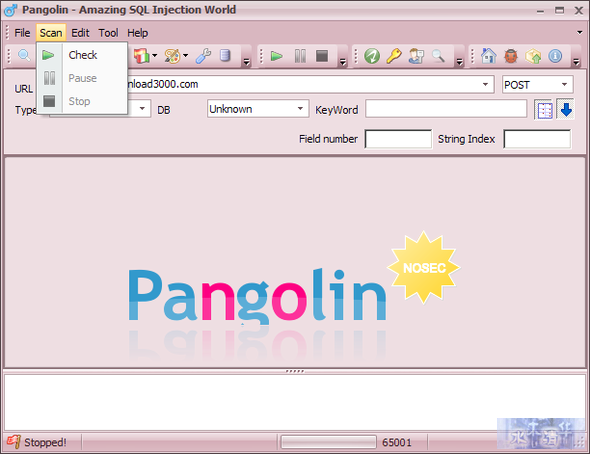Open the Help menu
This screenshot has height=454, width=590.
pyautogui.click(x=137, y=33)
